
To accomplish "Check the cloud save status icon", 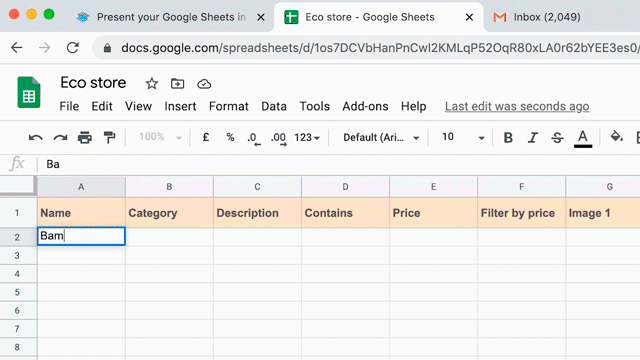I will (x=204, y=84).
